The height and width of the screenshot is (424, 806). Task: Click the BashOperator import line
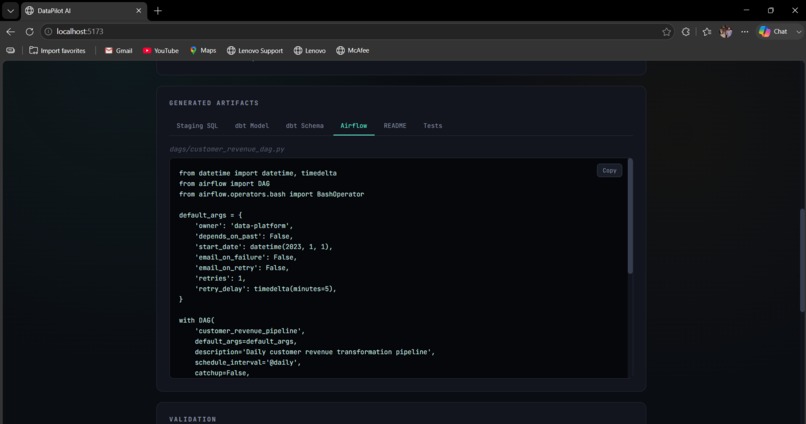(271, 194)
